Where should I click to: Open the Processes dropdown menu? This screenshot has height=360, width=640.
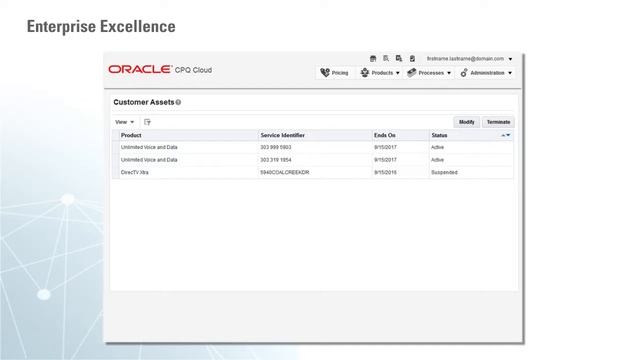click(429, 73)
